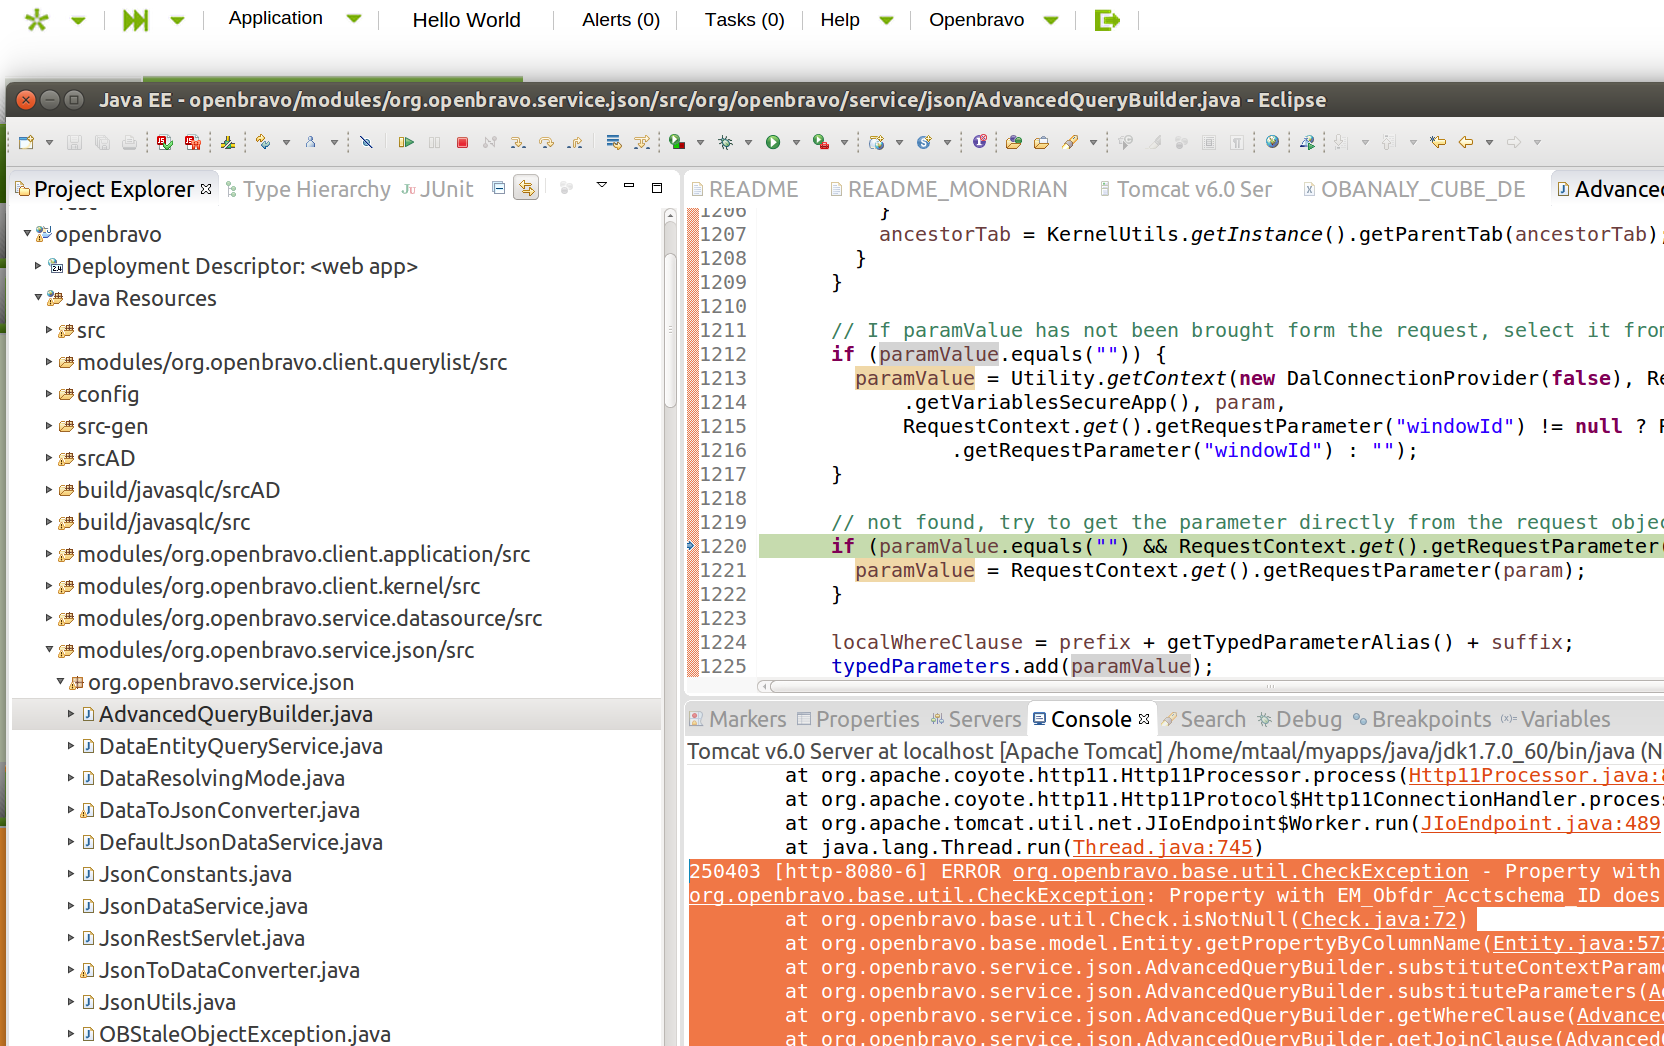This screenshot has width=1664, height=1046.
Task: Toggle Skip All Breakpoints
Action: point(366,143)
